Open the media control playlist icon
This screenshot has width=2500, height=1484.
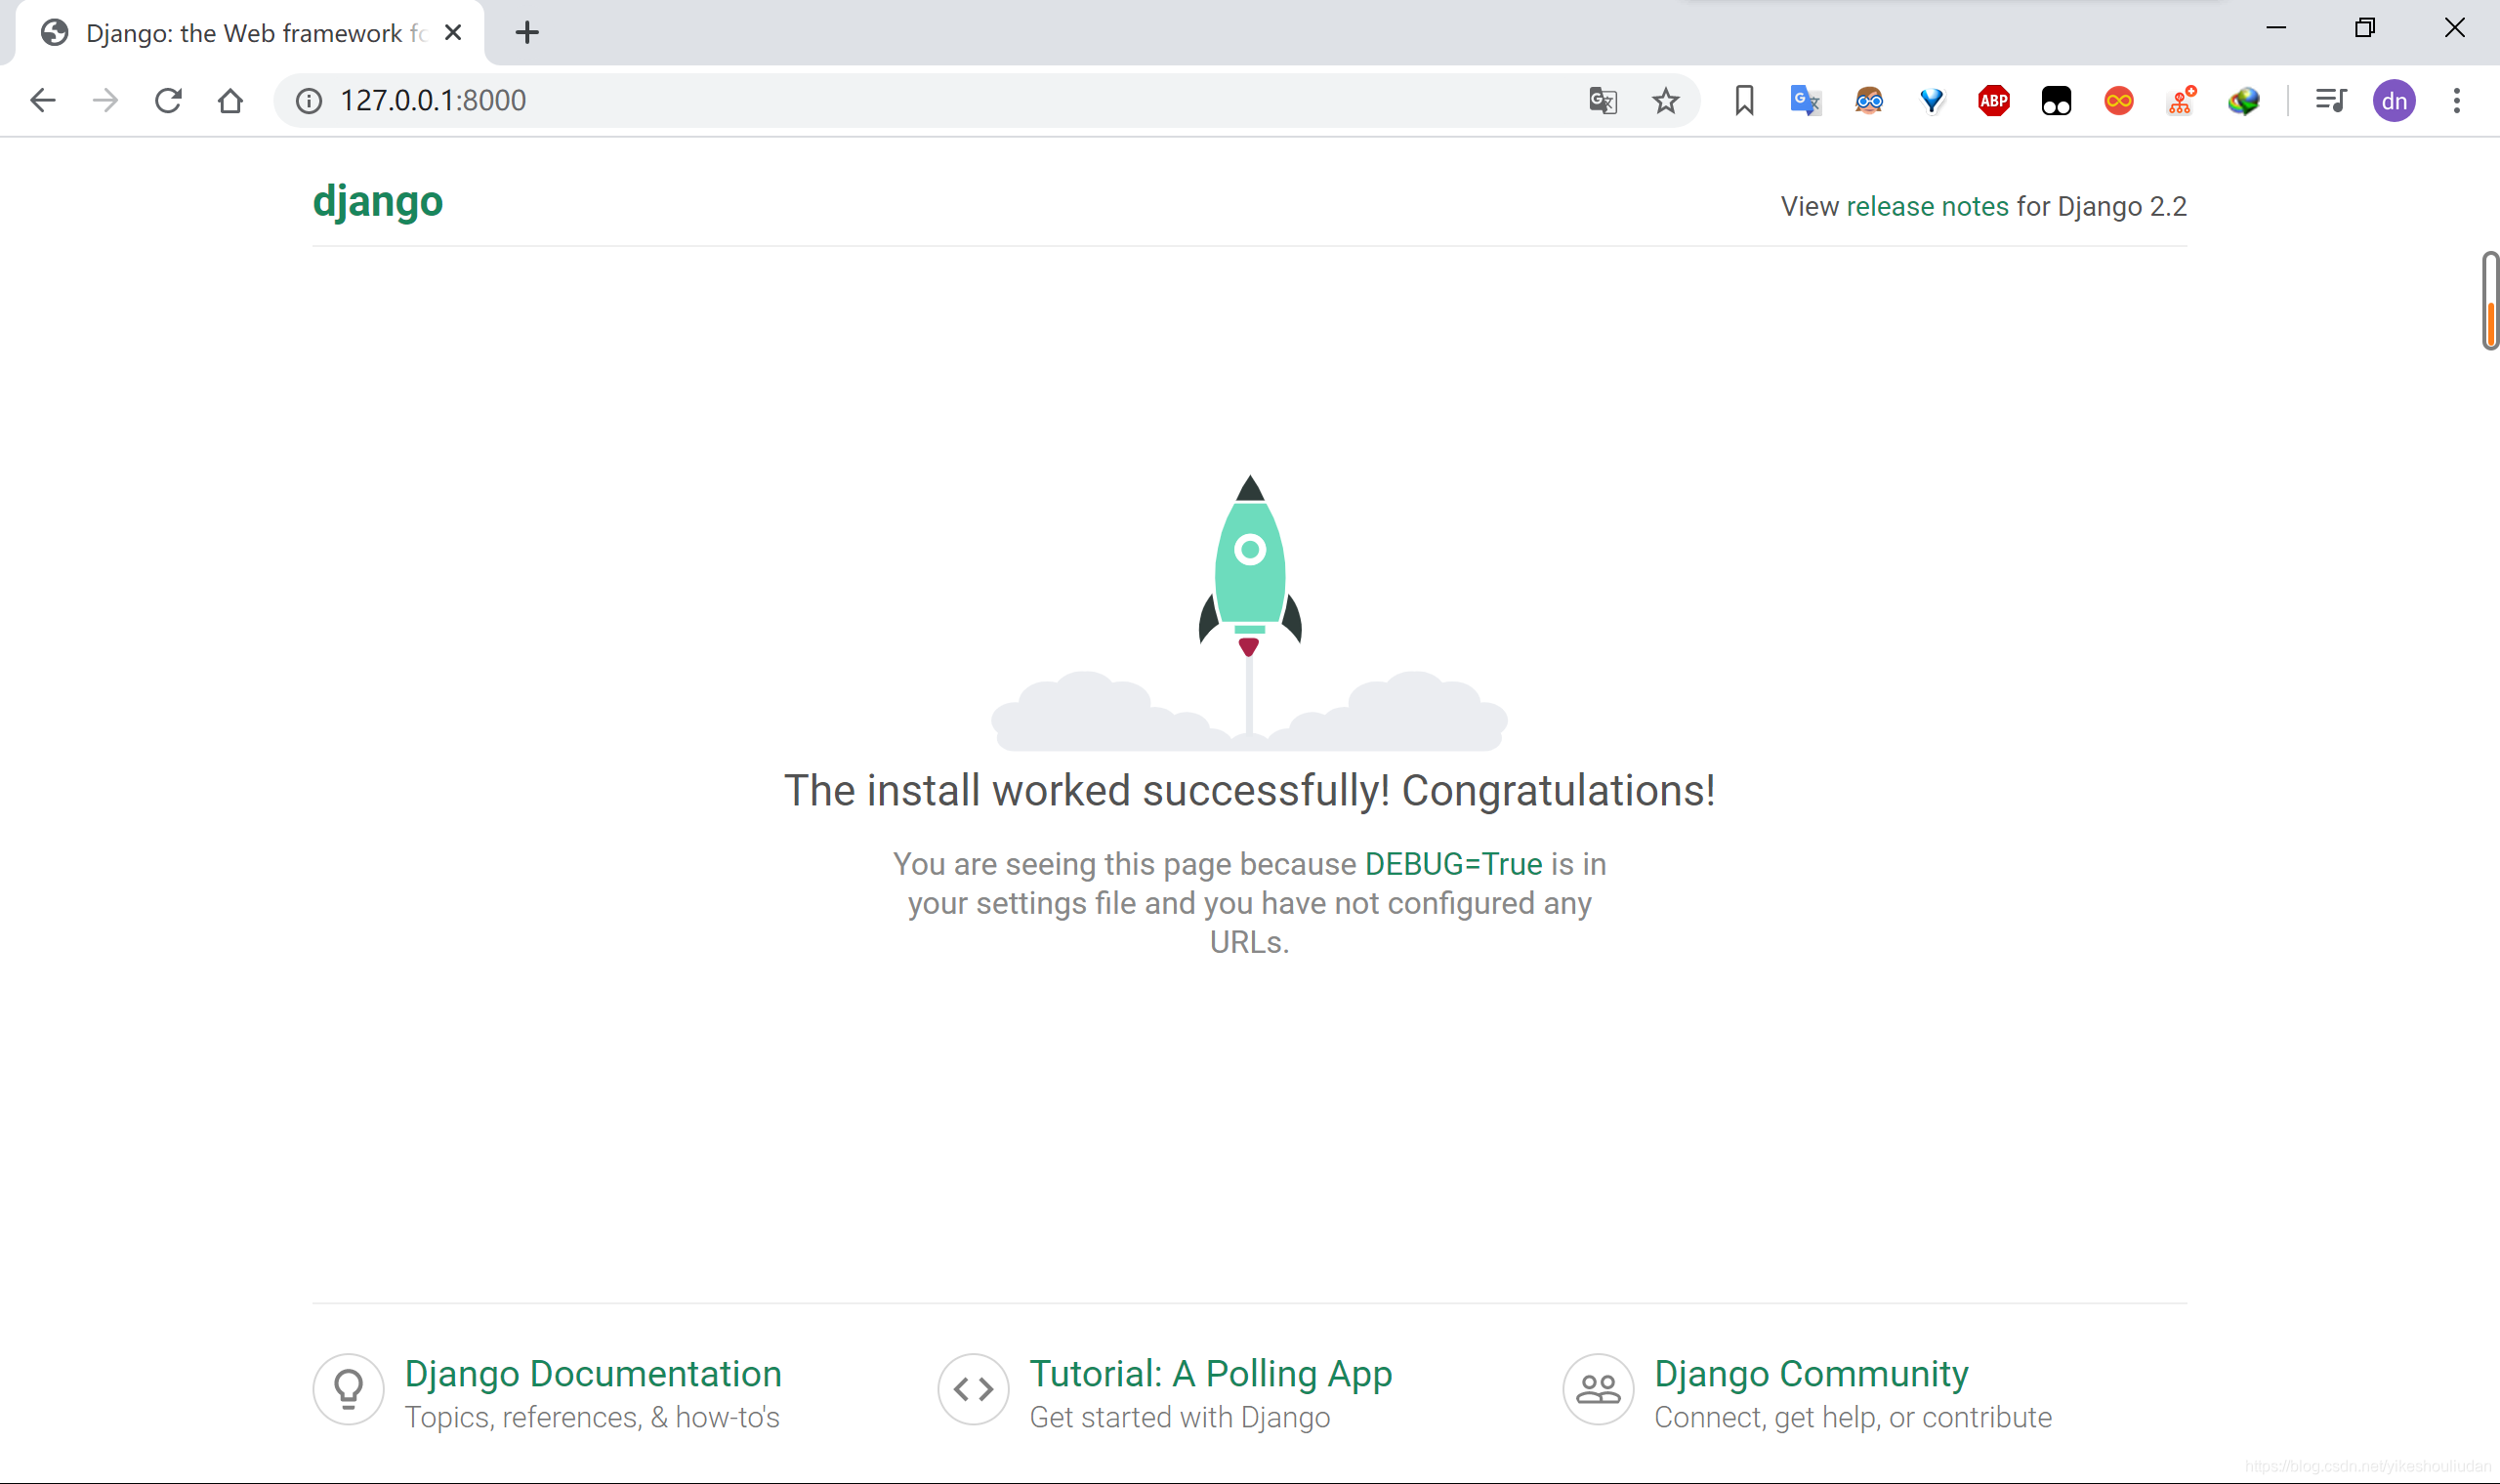click(x=2330, y=101)
